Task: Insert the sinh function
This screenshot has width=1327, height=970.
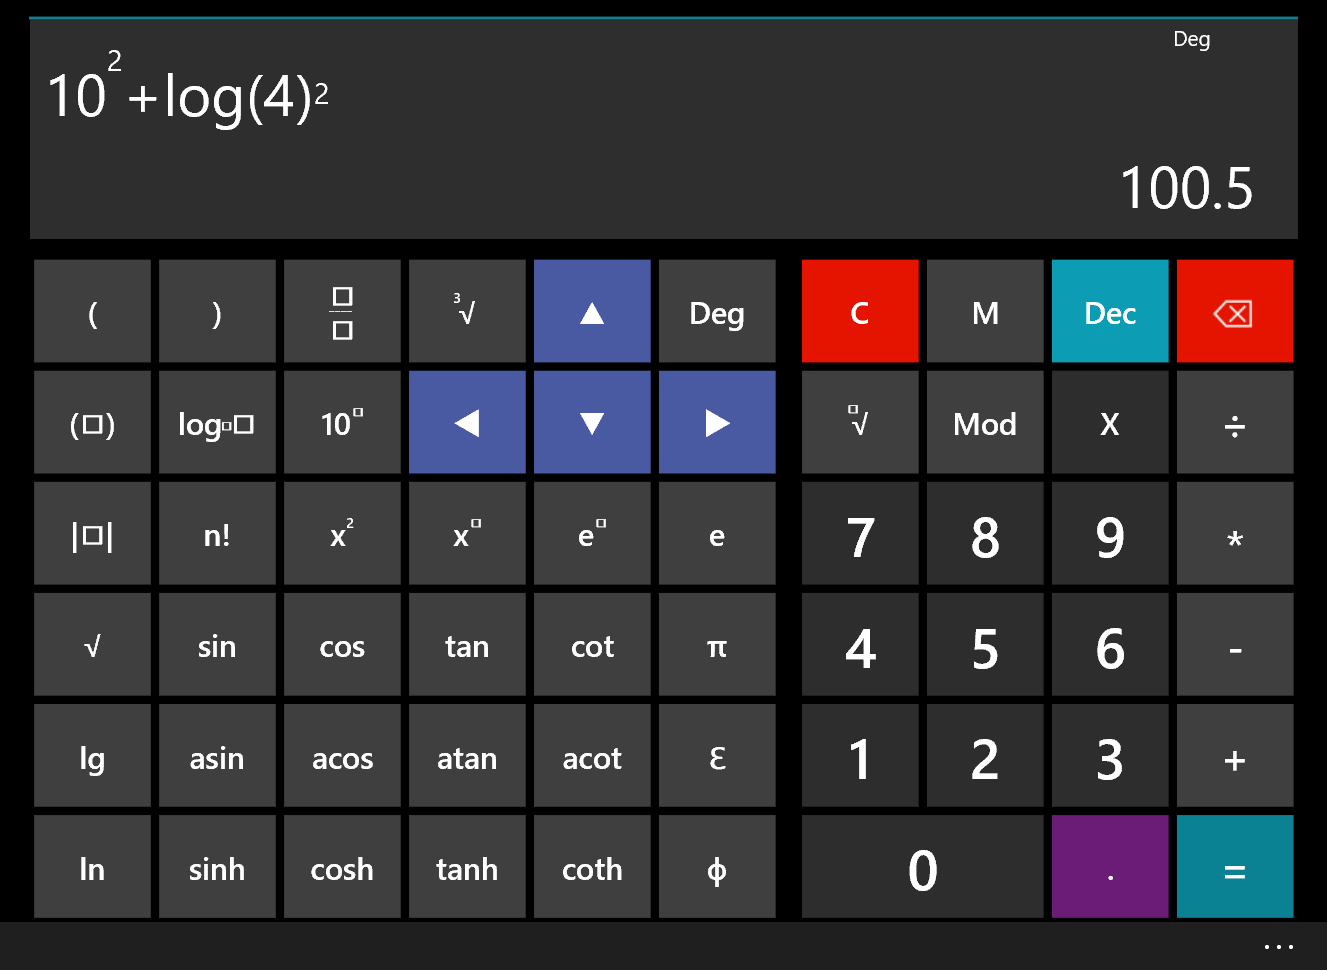Action: coord(217,867)
